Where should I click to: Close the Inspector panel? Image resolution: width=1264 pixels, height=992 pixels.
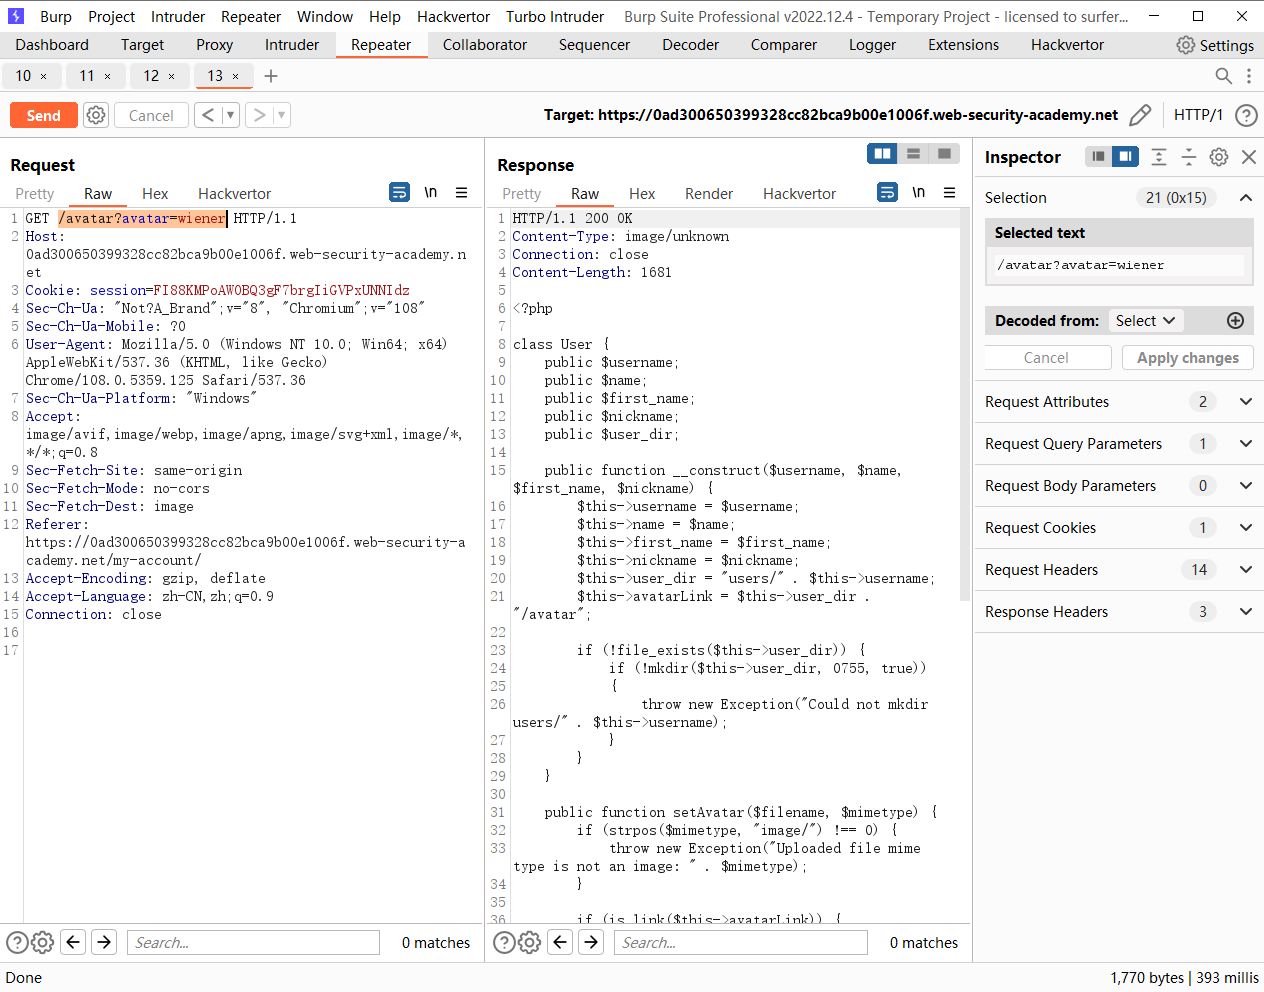(x=1249, y=157)
